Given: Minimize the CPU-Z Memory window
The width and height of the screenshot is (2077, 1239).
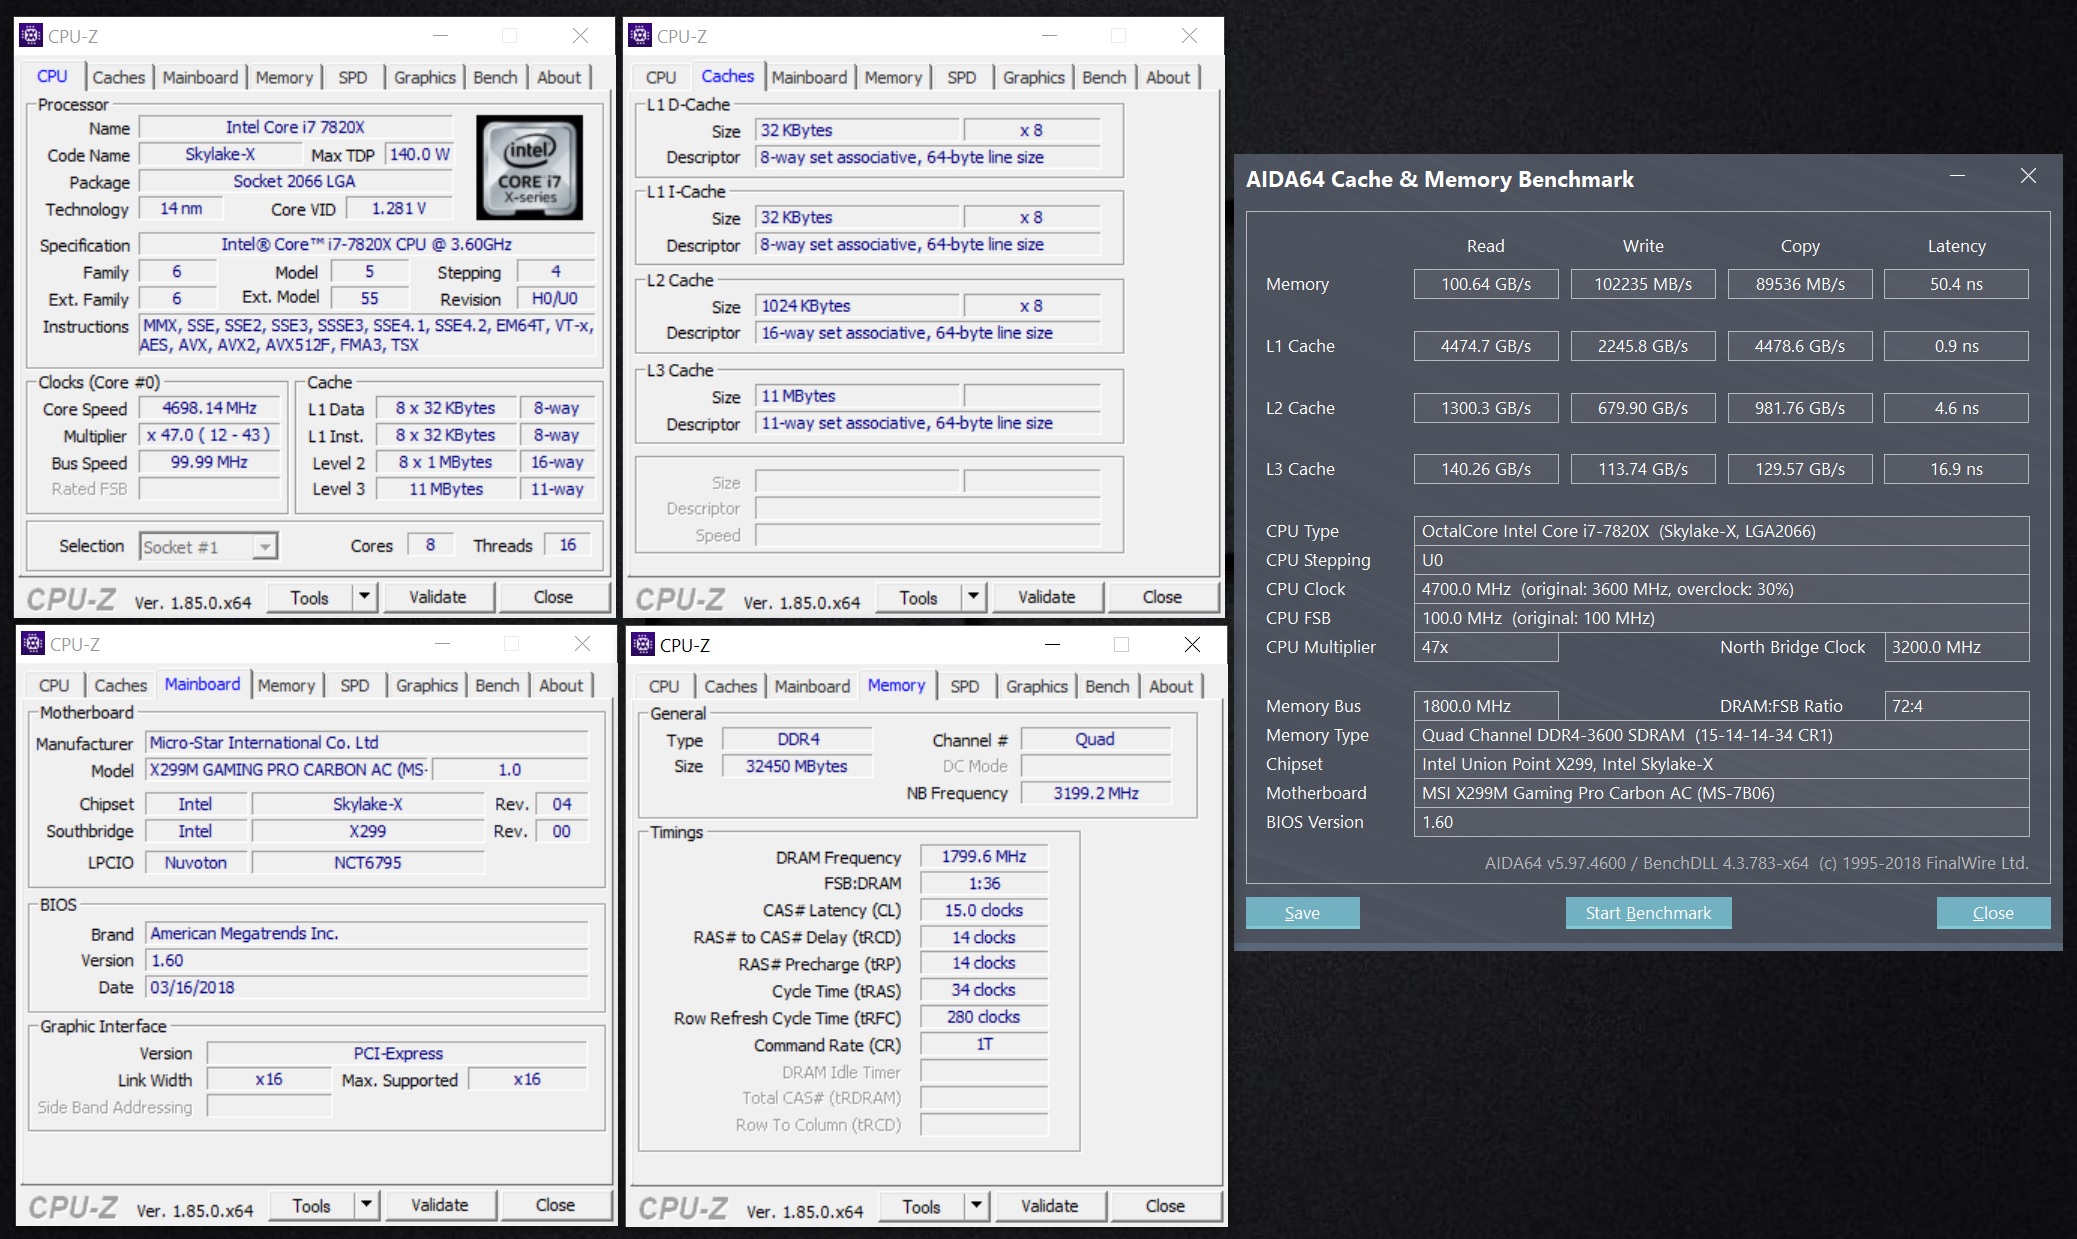Looking at the screenshot, I should click(1052, 644).
